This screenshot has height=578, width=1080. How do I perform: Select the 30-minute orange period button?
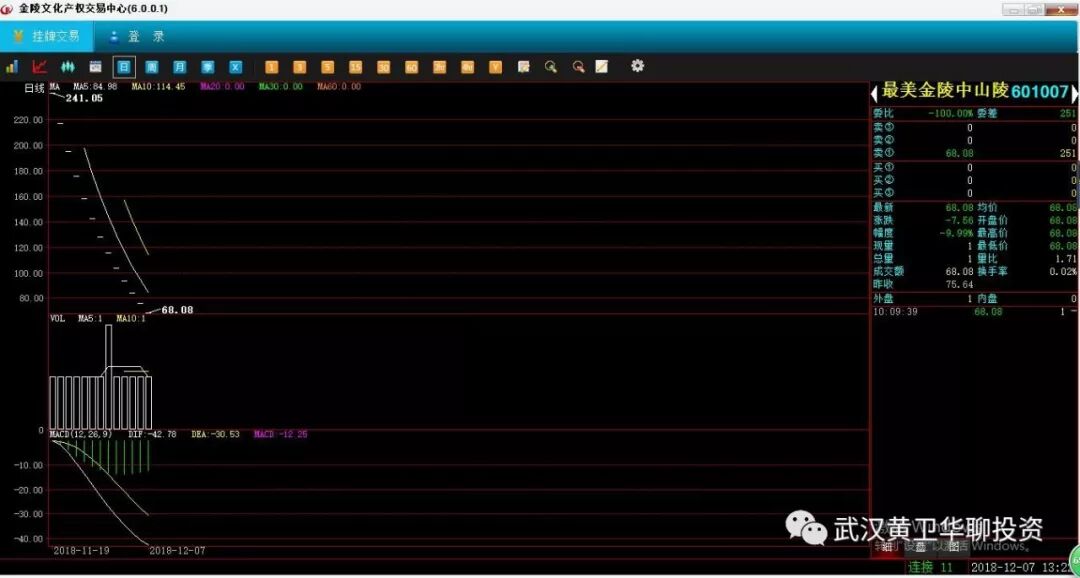(x=384, y=67)
